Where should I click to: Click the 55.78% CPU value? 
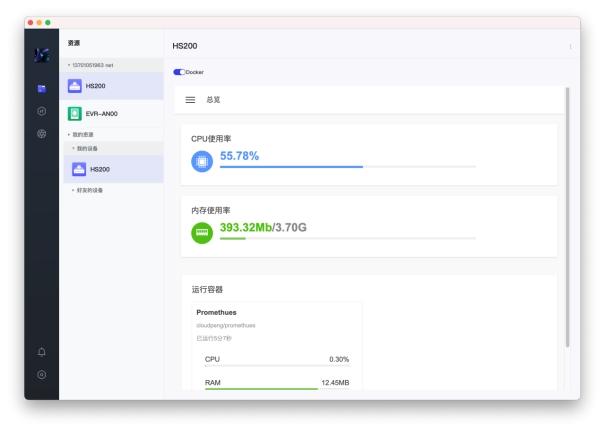click(239, 156)
